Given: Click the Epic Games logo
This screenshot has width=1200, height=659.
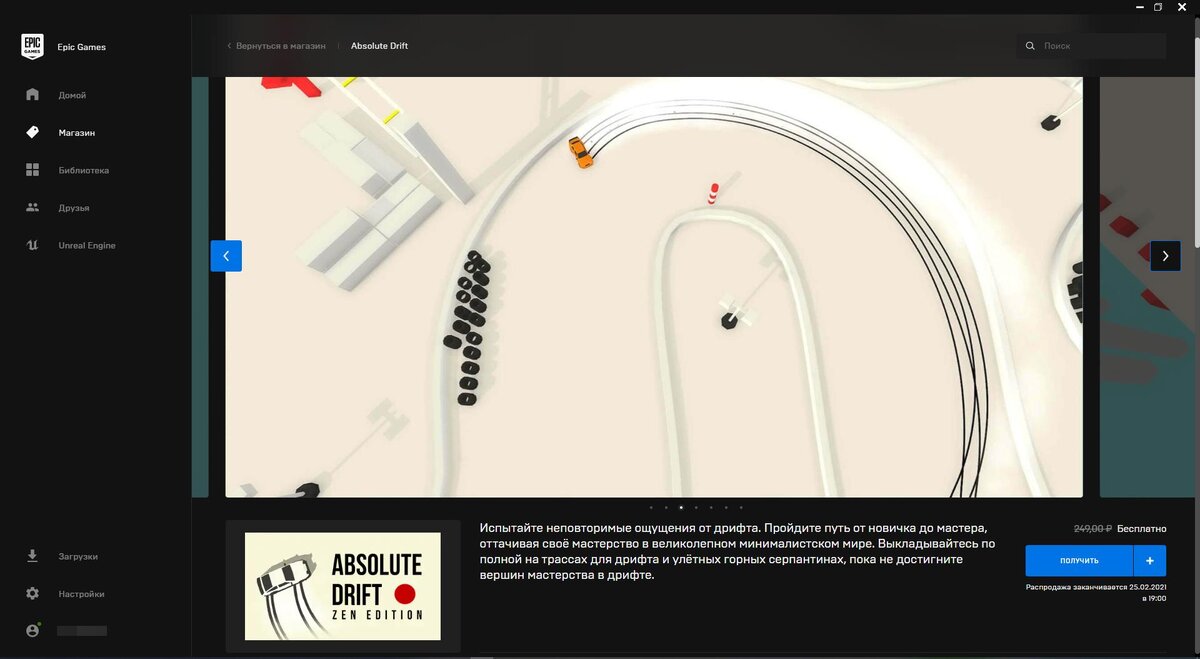Looking at the screenshot, I should pyautogui.click(x=33, y=46).
